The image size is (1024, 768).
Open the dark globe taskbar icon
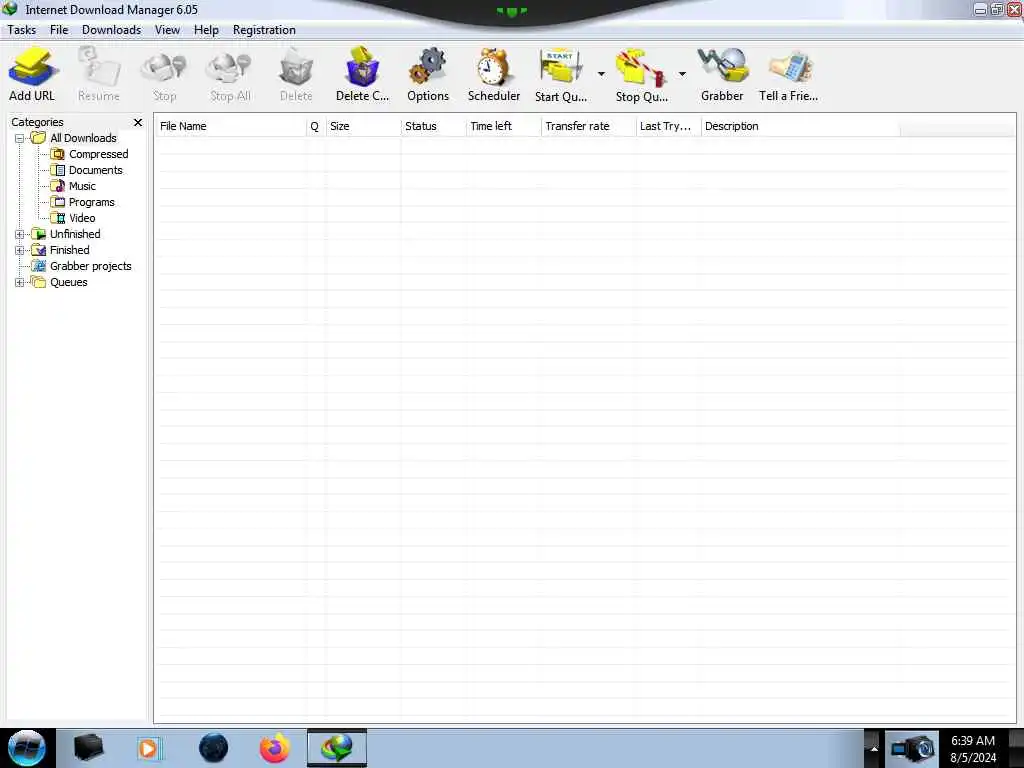[x=214, y=748]
